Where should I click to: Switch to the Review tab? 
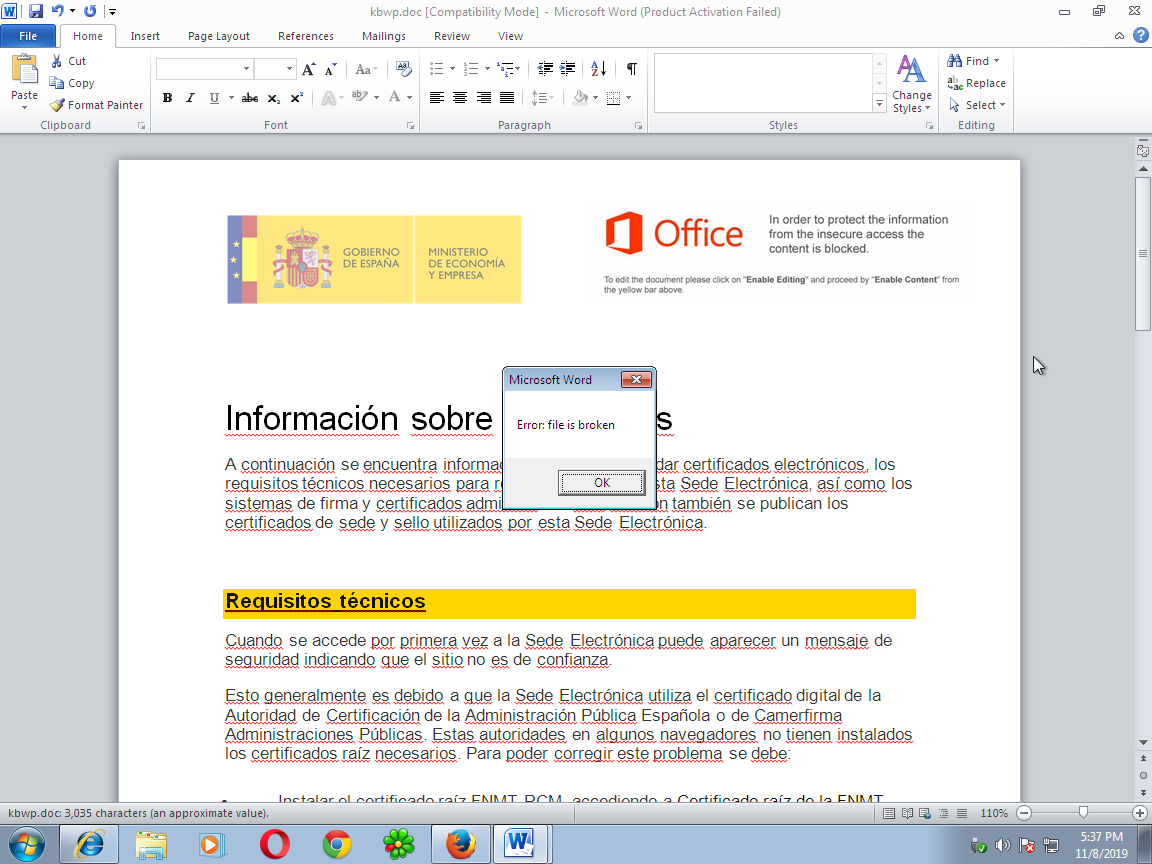452,36
